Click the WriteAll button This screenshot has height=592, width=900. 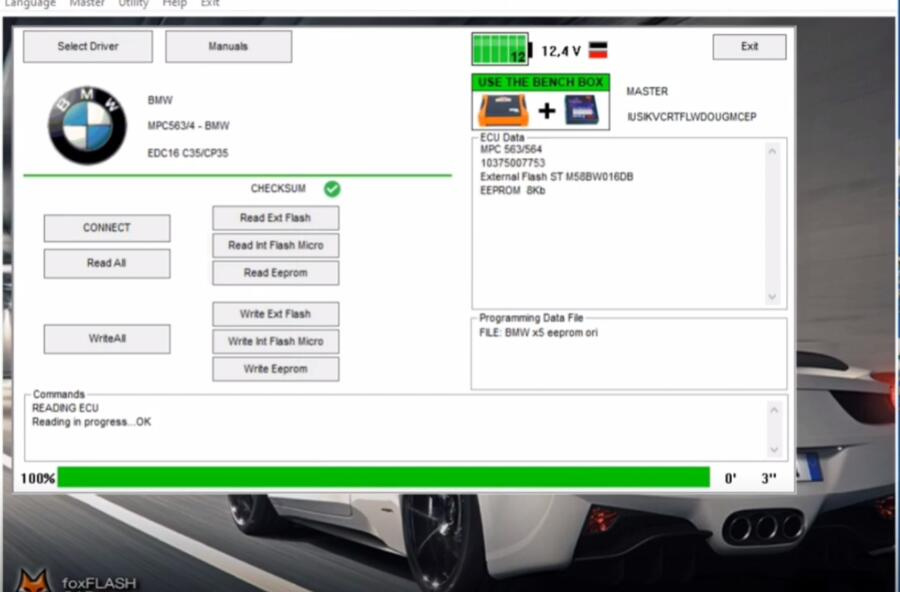click(107, 339)
